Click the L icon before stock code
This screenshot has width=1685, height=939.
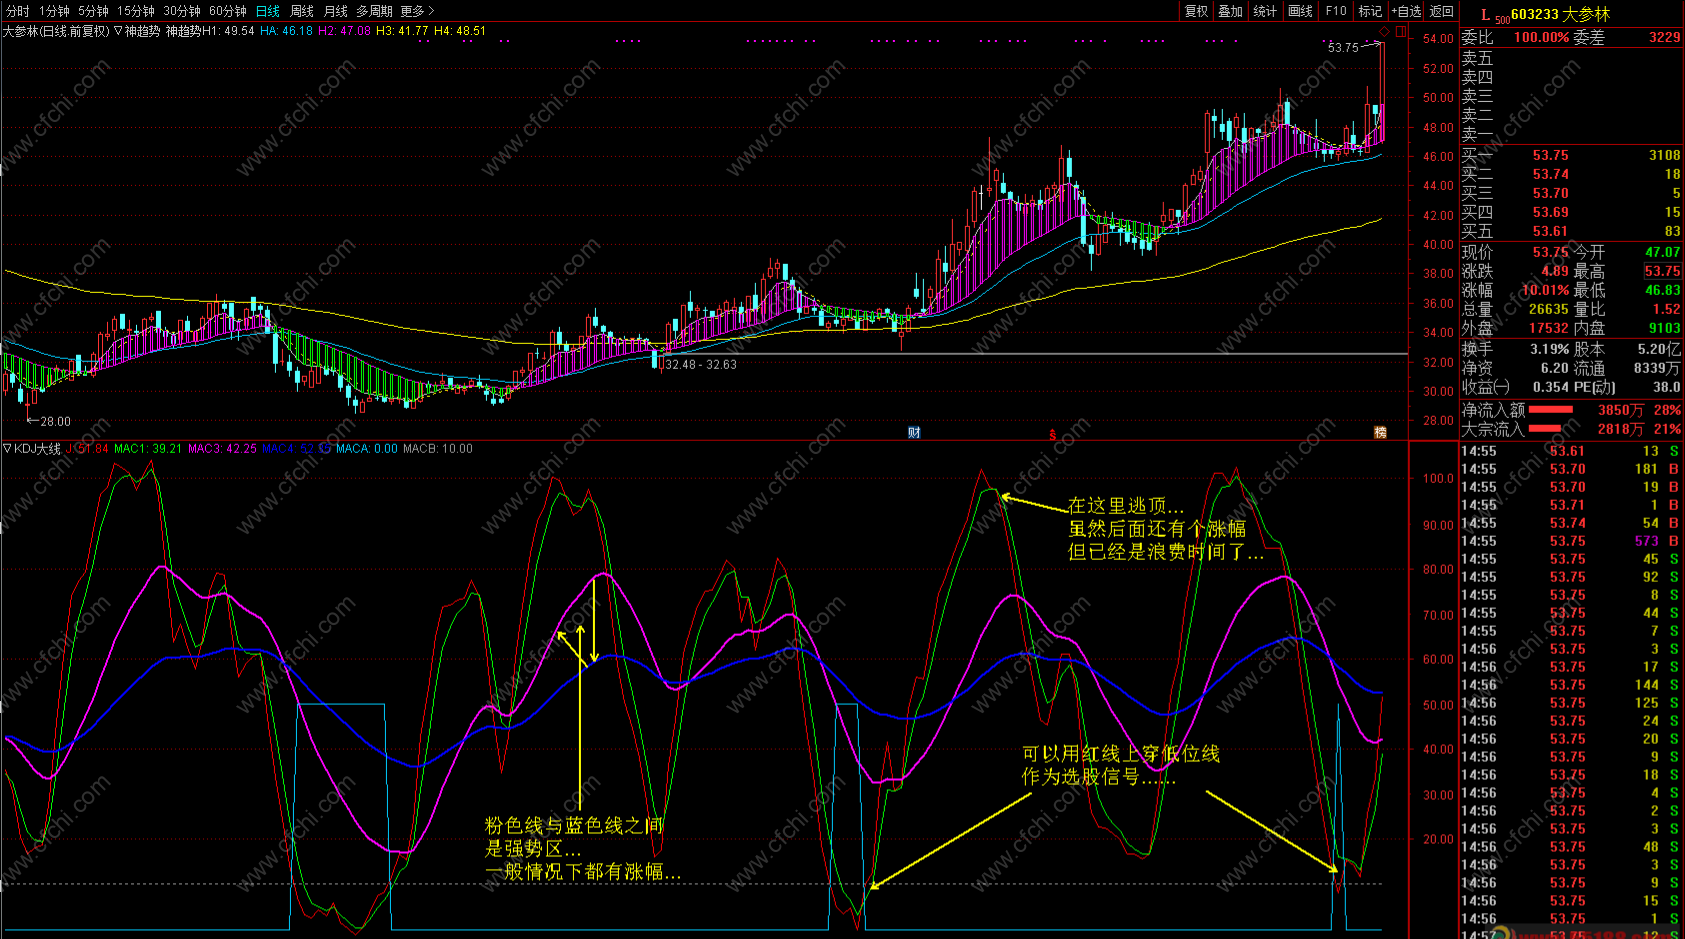(x=1485, y=15)
